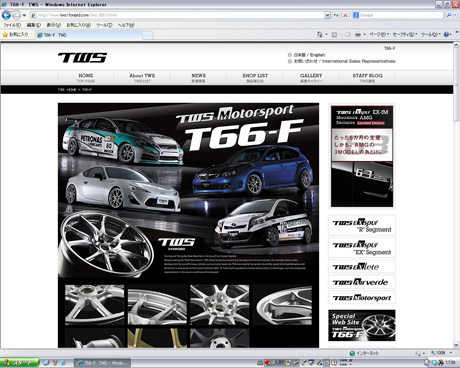Screen dimensions: 460x368
Task: Click the TWS Motorsport sidebar banner
Action: pyautogui.click(x=362, y=297)
